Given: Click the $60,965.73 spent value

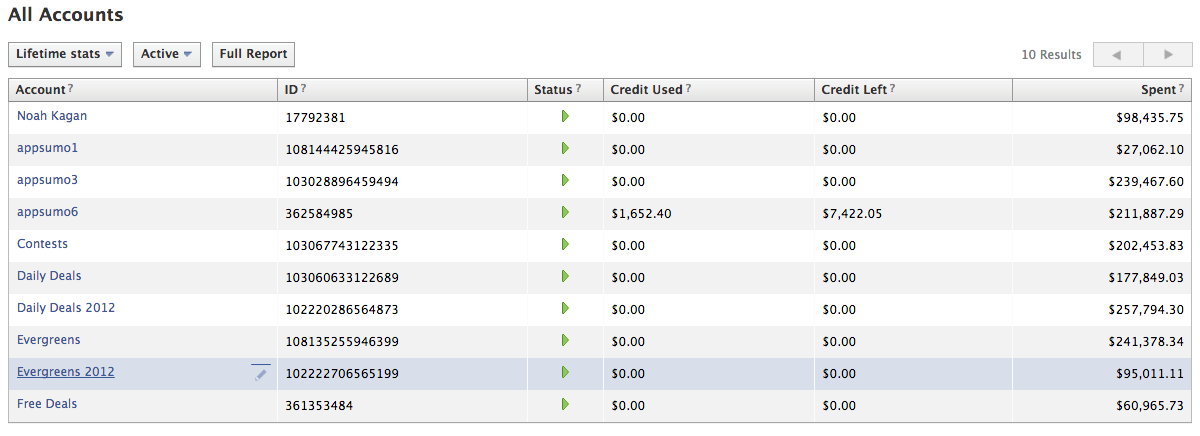Looking at the screenshot, I should point(1150,406).
